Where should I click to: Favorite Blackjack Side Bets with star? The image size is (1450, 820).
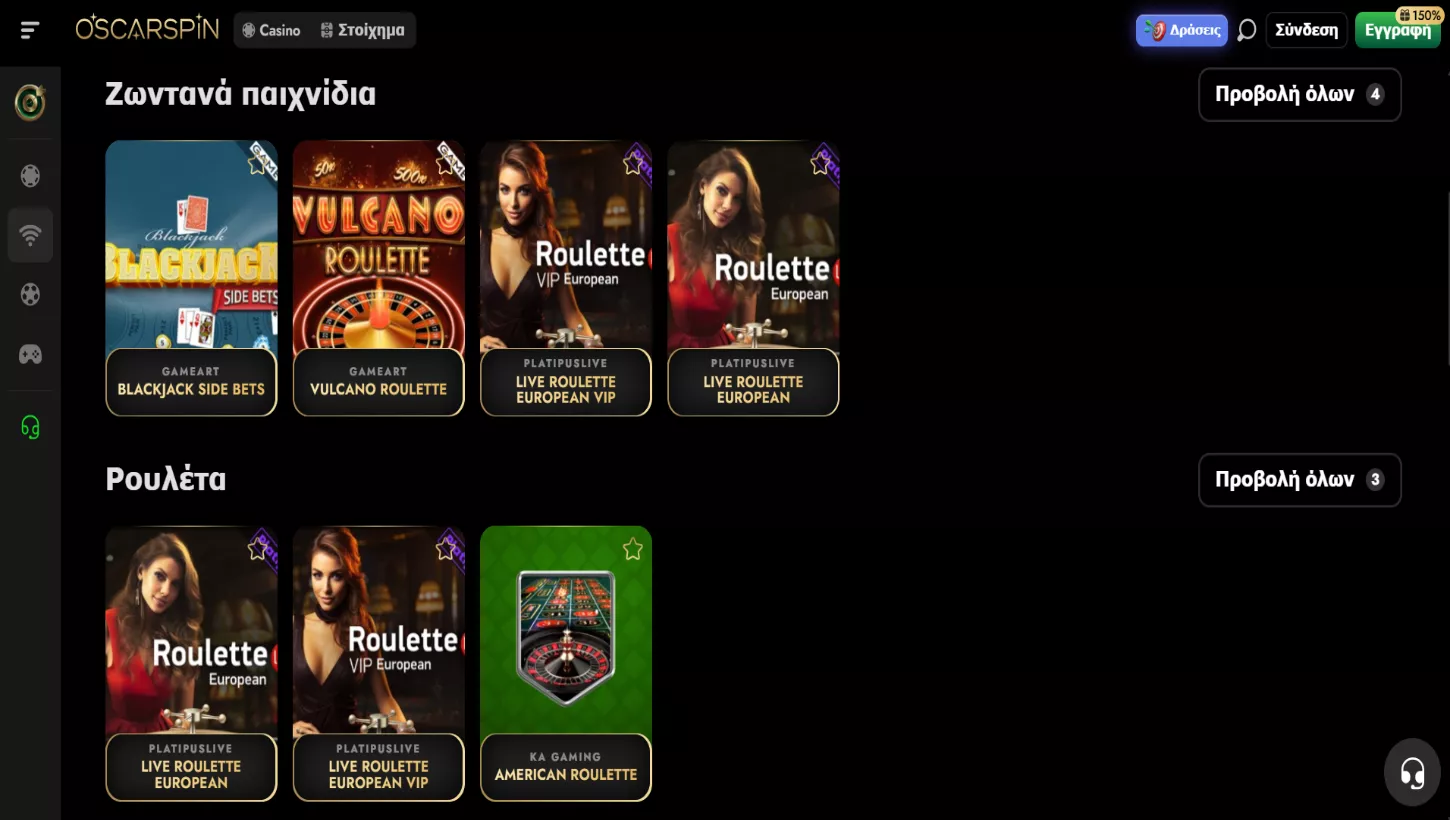pyautogui.click(x=258, y=163)
